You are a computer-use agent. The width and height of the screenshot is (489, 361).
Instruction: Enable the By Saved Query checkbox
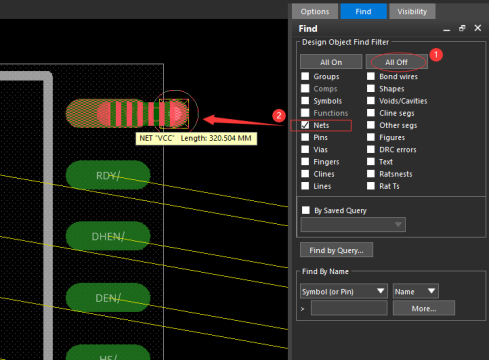click(306, 210)
